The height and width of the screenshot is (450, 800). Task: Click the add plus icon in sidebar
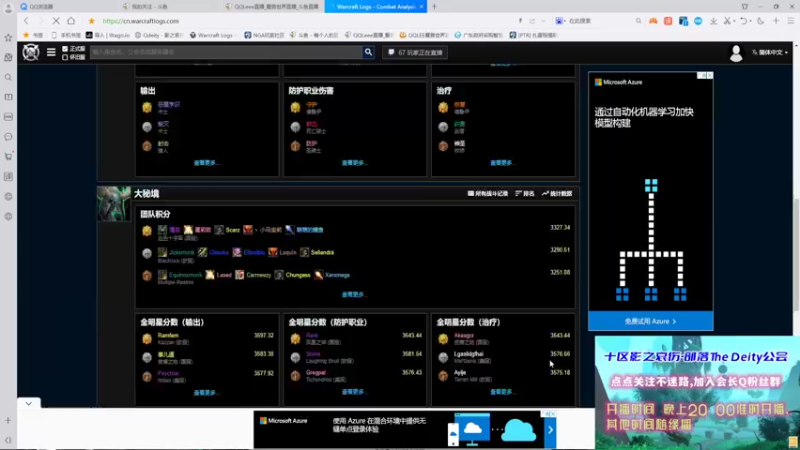[8, 420]
